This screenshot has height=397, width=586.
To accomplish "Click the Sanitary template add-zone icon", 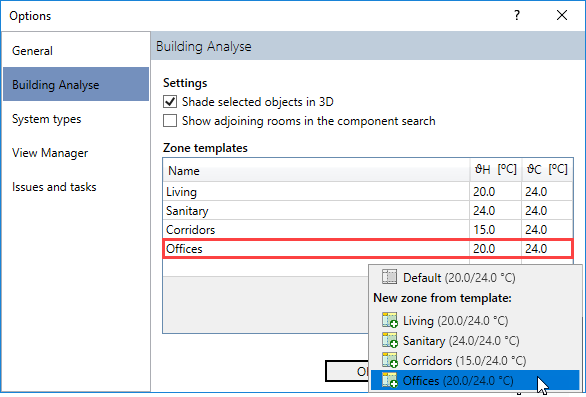I will pyautogui.click(x=389, y=340).
